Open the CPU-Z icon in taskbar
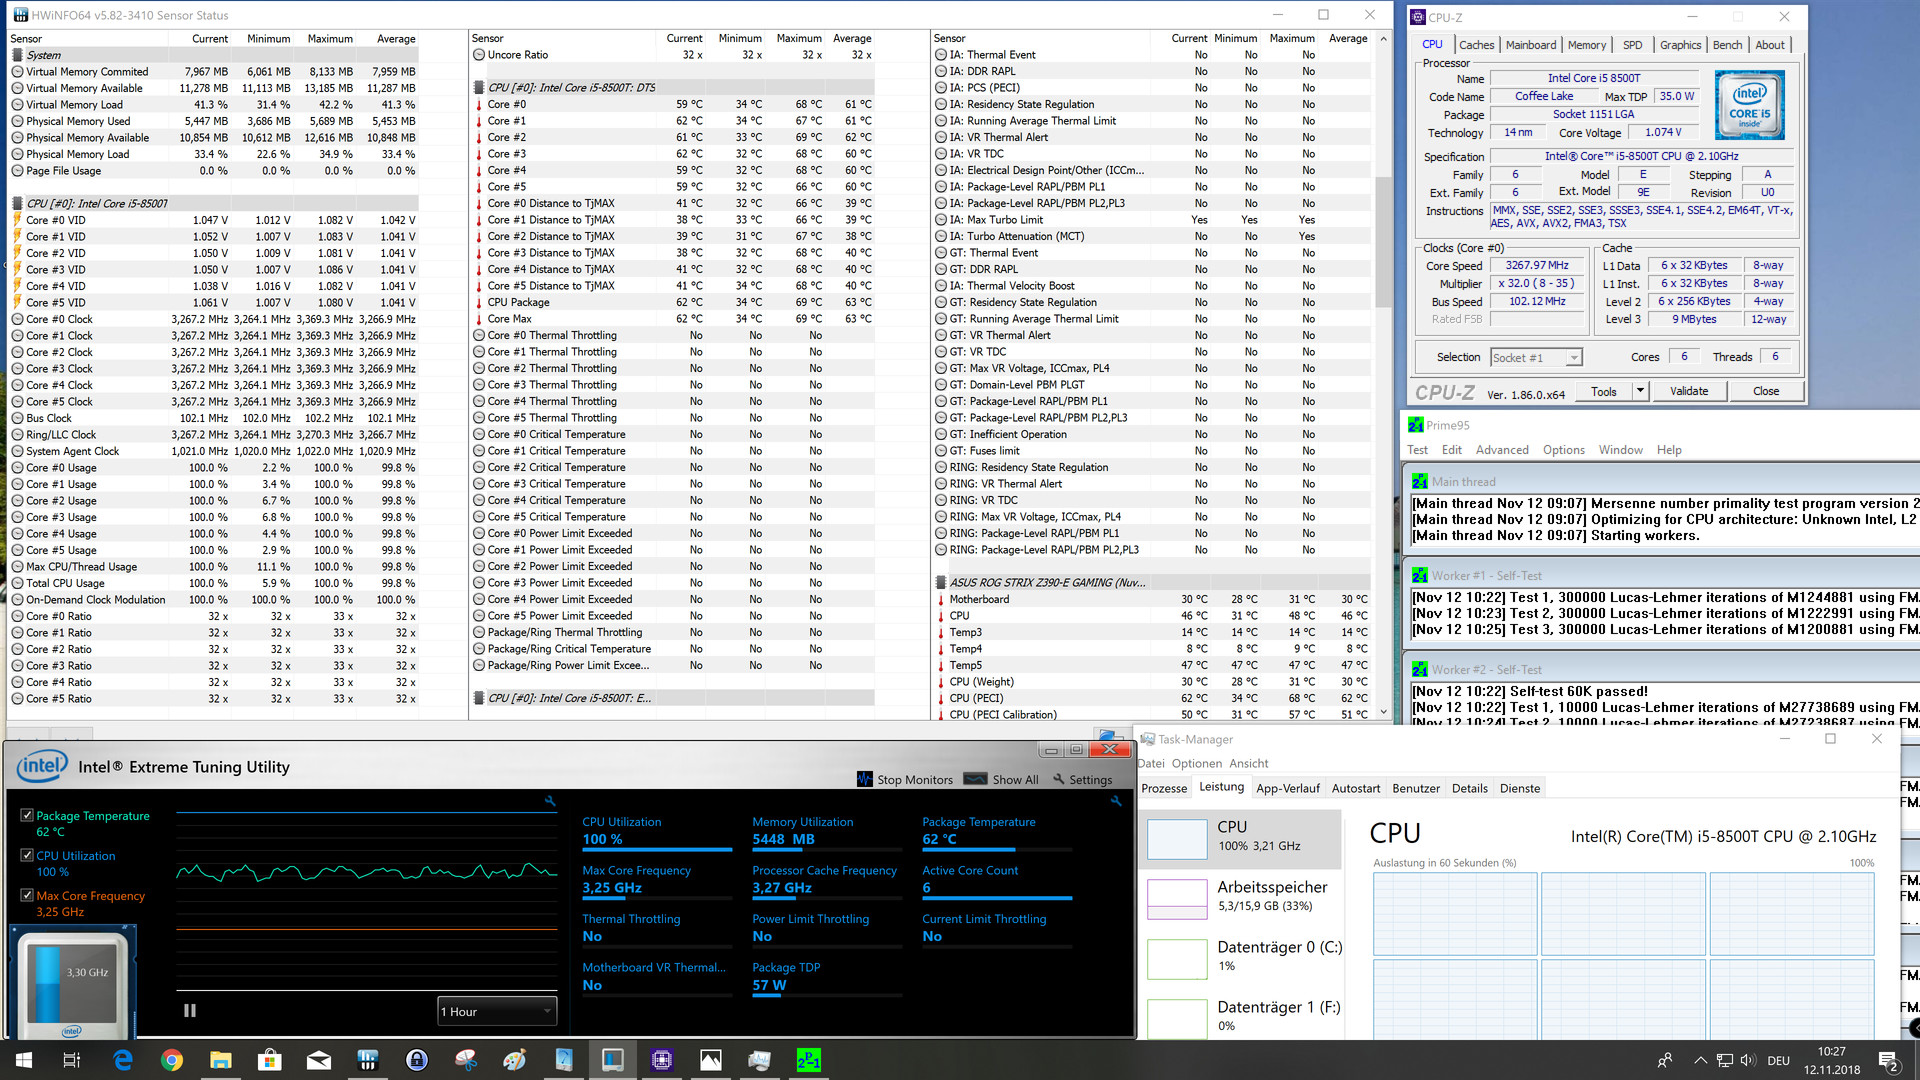1920x1080 pixels. [661, 1060]
